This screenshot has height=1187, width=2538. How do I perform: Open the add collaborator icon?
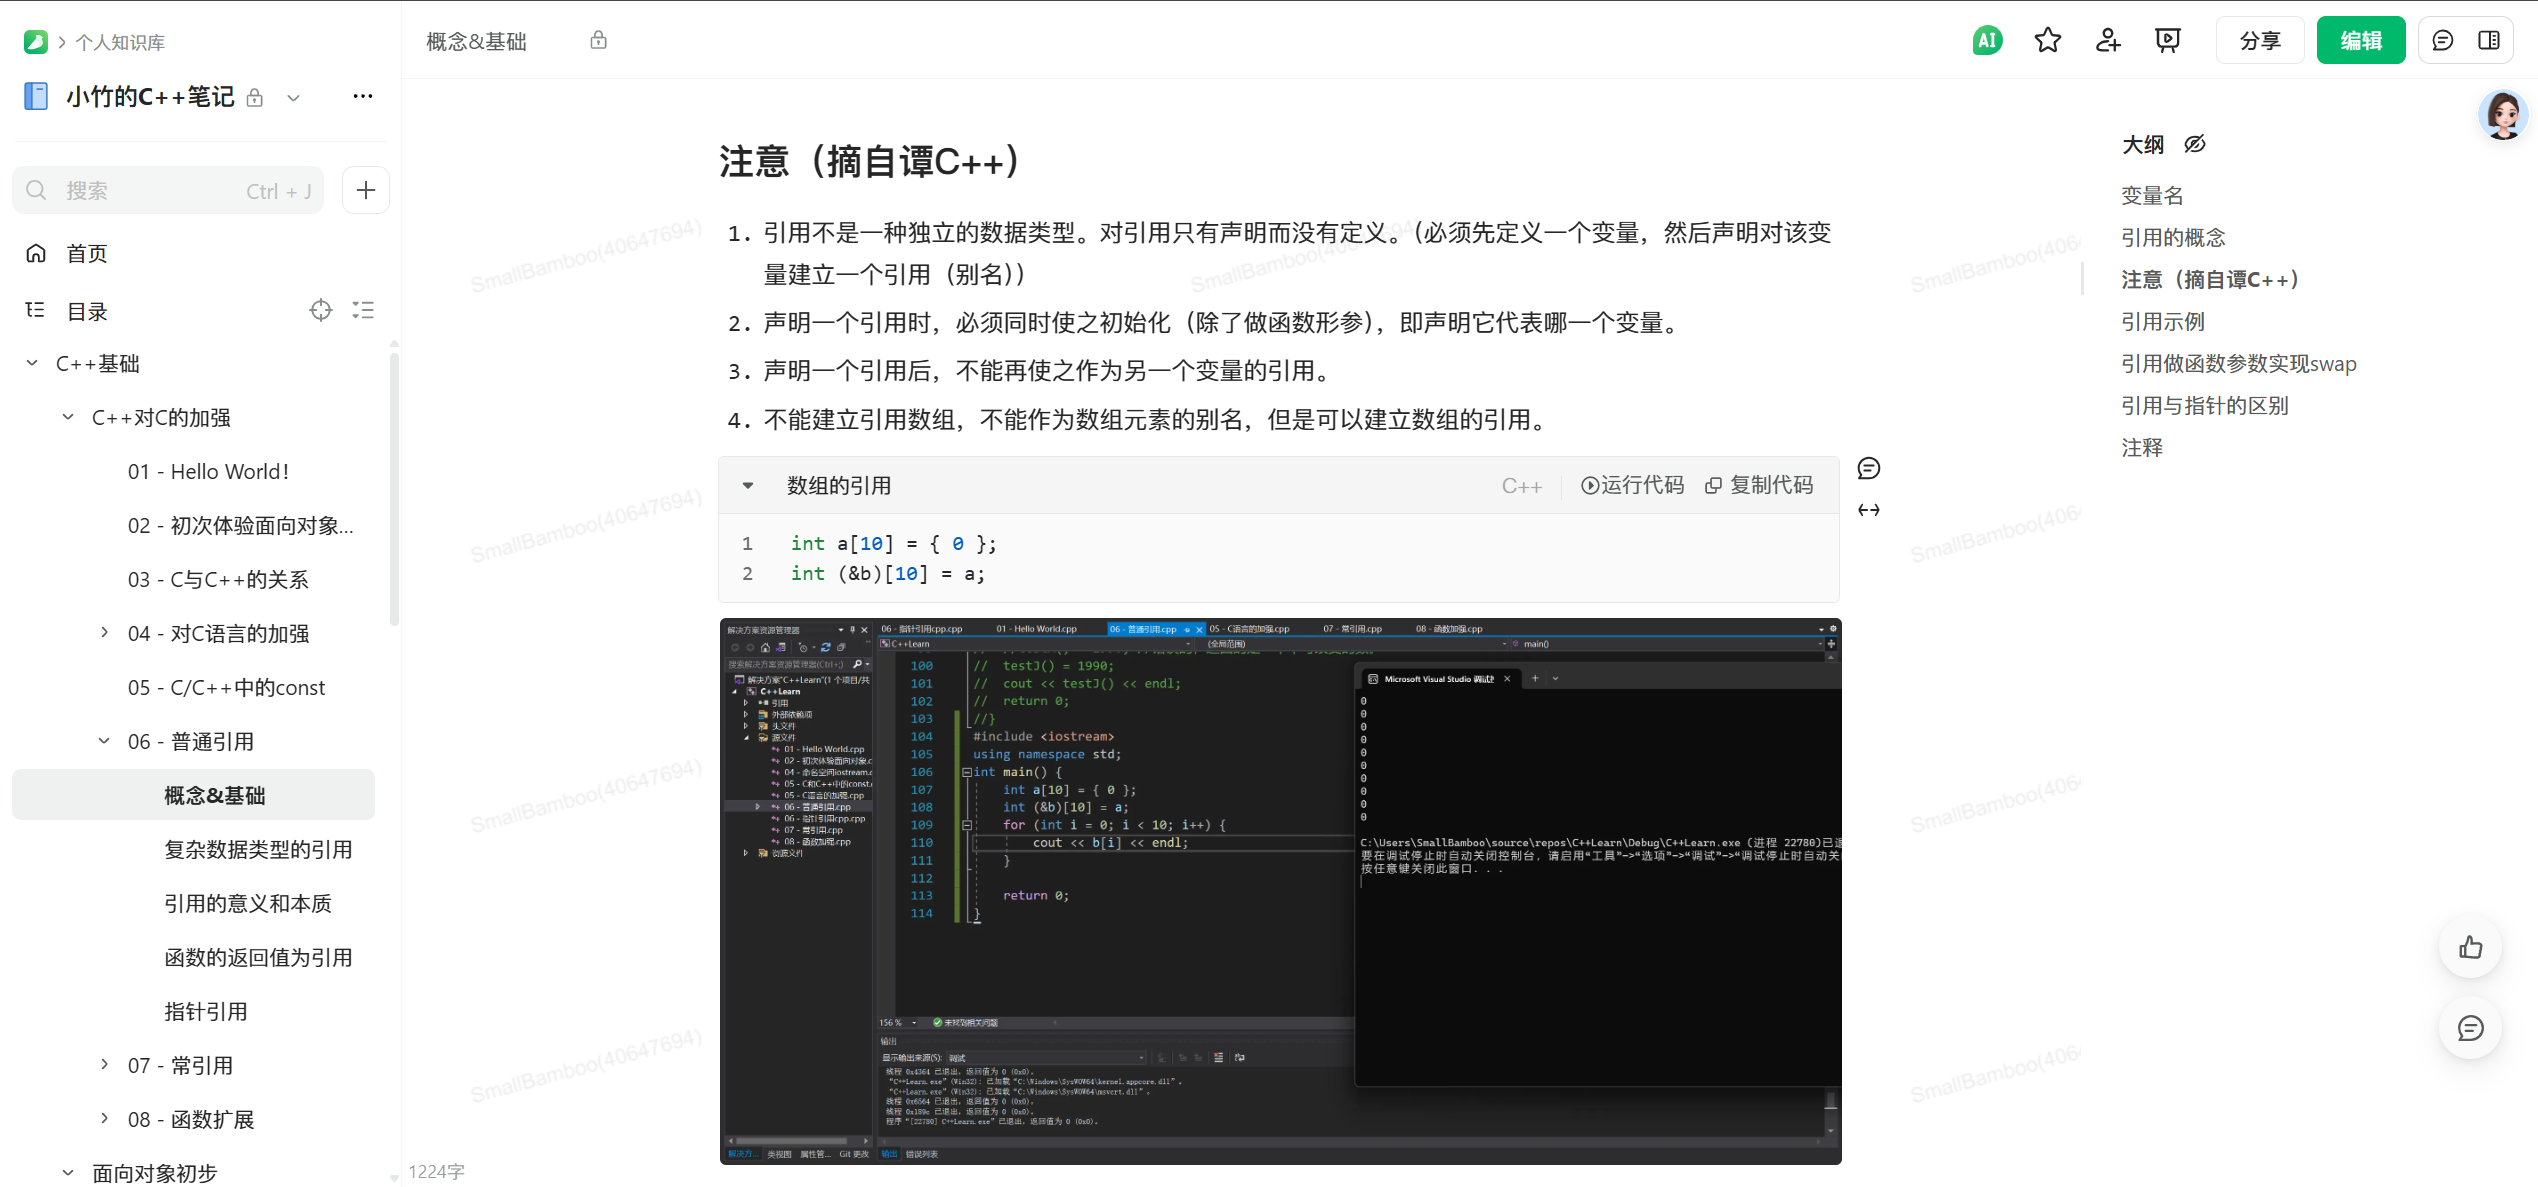point(2108,41)
